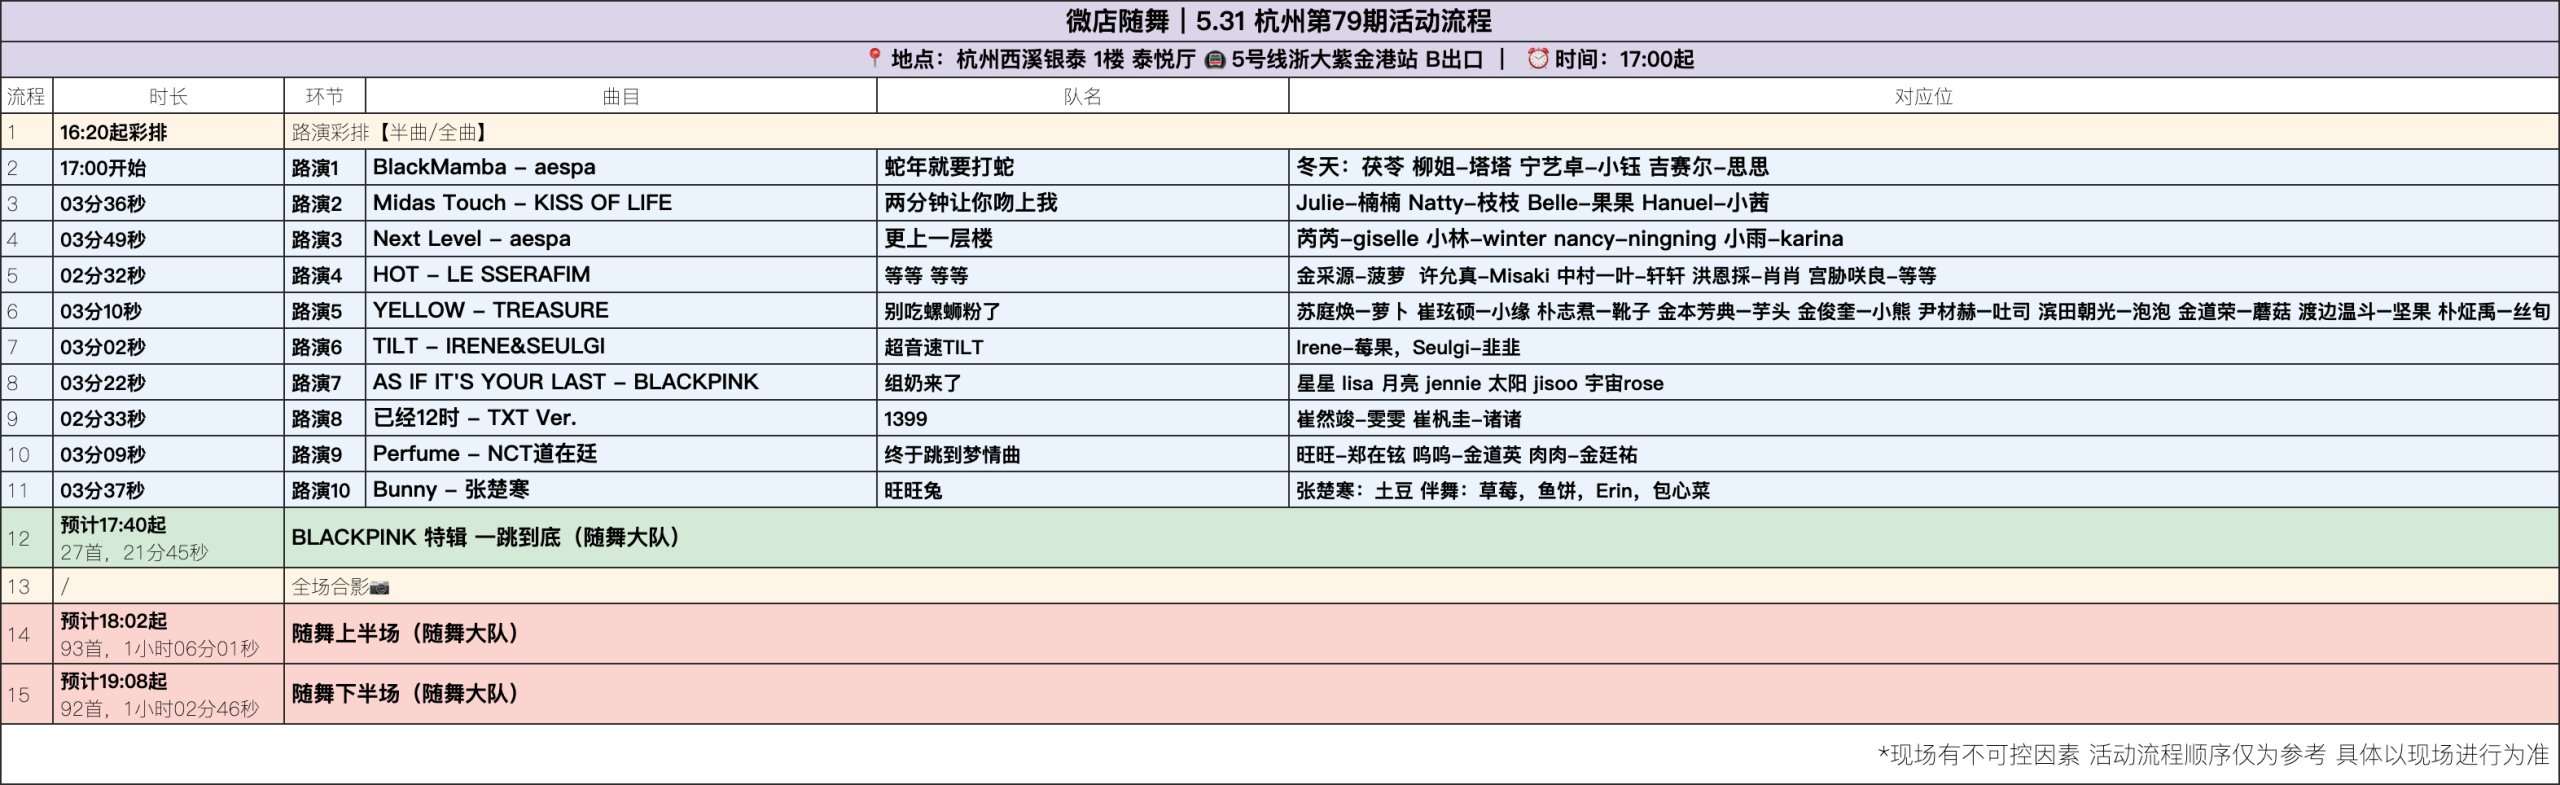Viewport: 2560px width, 785px height.
Task: Select the 随舞上半场 row
Action: 405,634
